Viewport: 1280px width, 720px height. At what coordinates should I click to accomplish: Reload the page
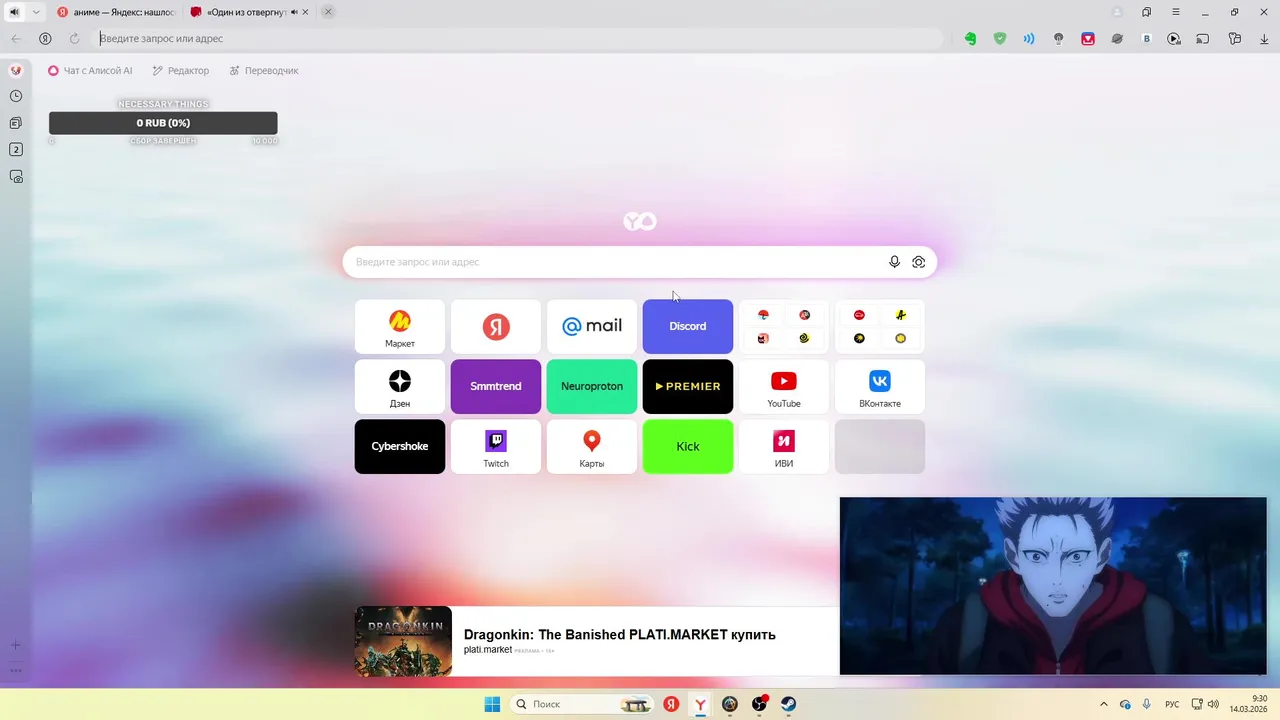pyautogui.click(x=74, y=39)
